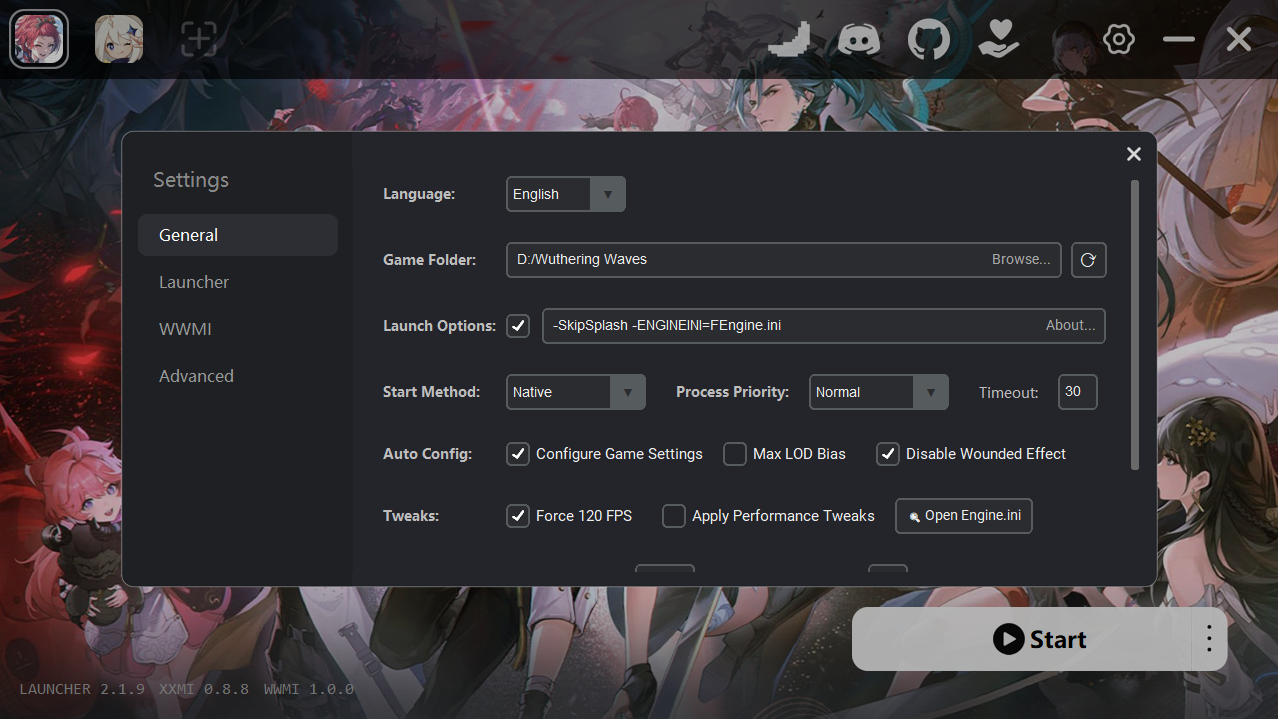Viewport: 1278px width, 719px height.
Task: Open the Language dropdown
Action: point(566,194)
